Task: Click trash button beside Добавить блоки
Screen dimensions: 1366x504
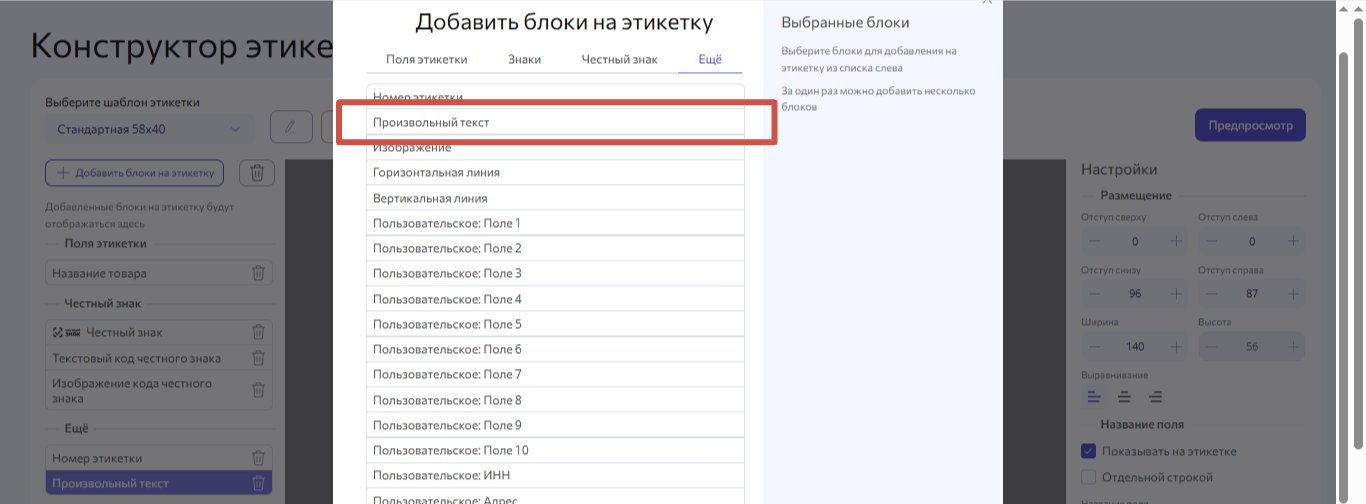Action: (257, 173)
